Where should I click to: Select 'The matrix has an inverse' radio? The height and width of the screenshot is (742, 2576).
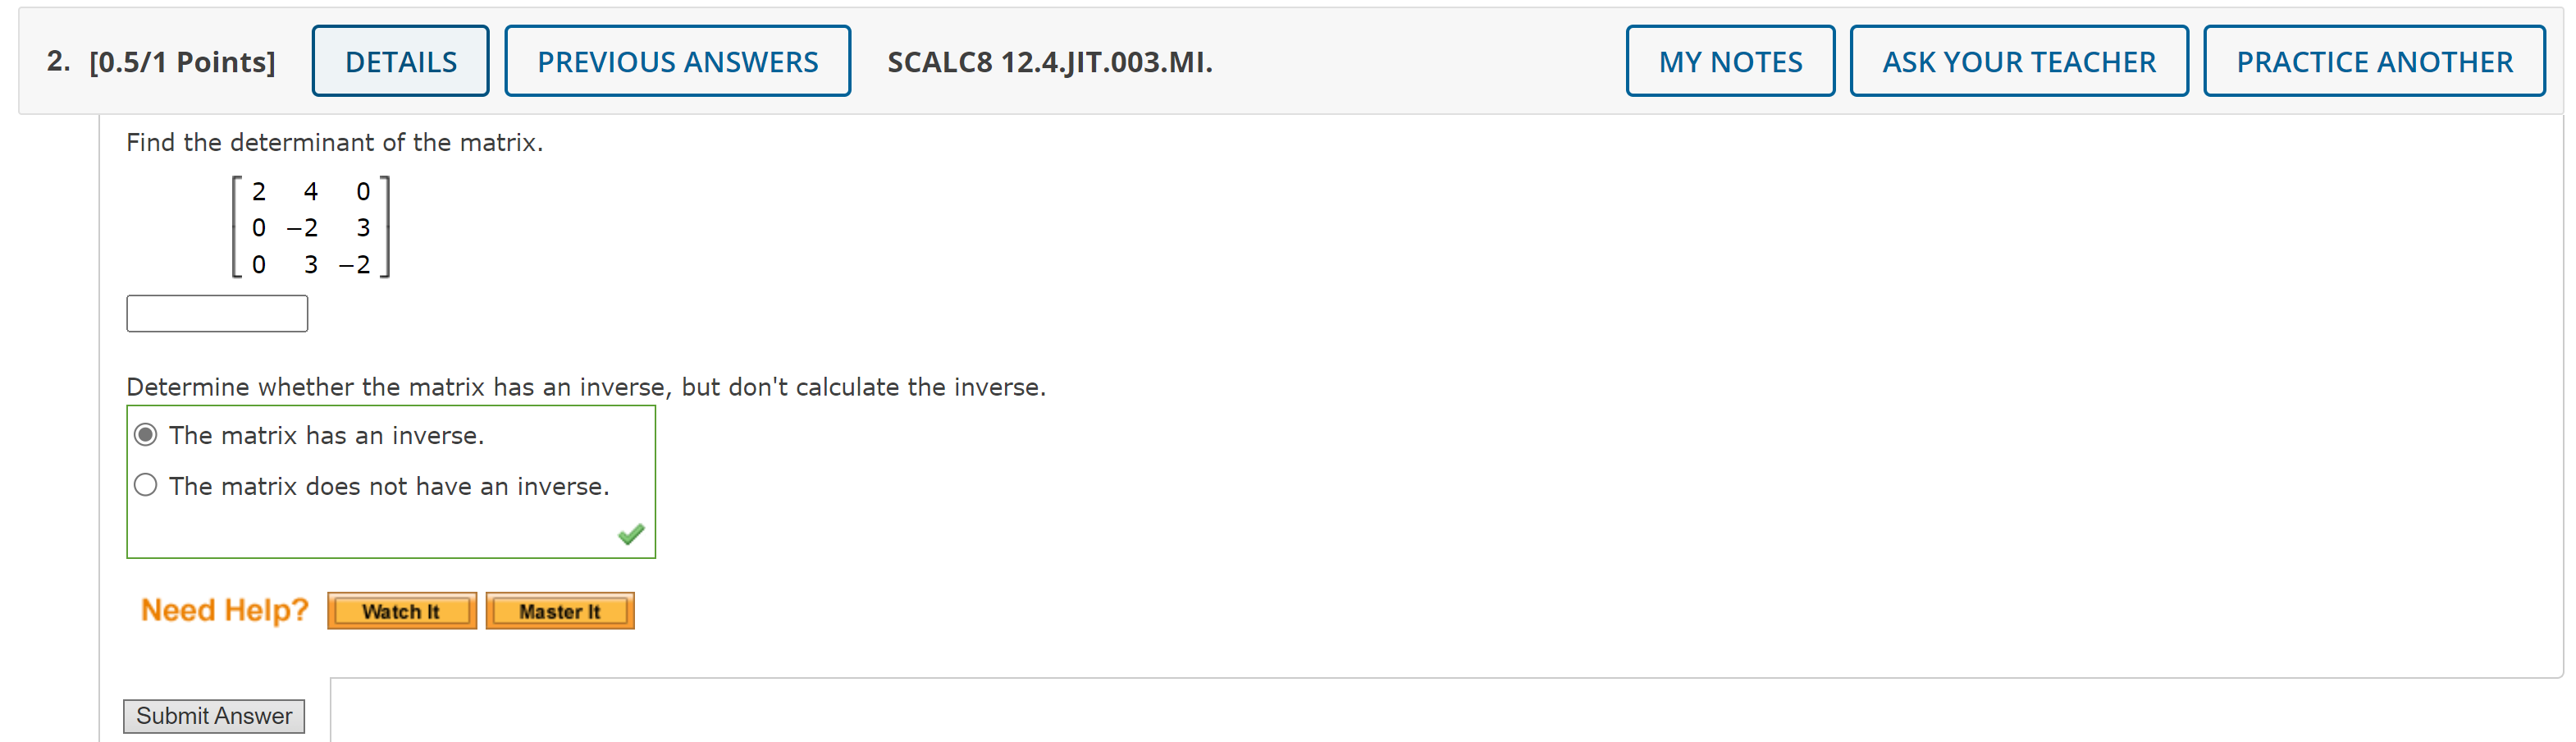[x=146, y=435]
